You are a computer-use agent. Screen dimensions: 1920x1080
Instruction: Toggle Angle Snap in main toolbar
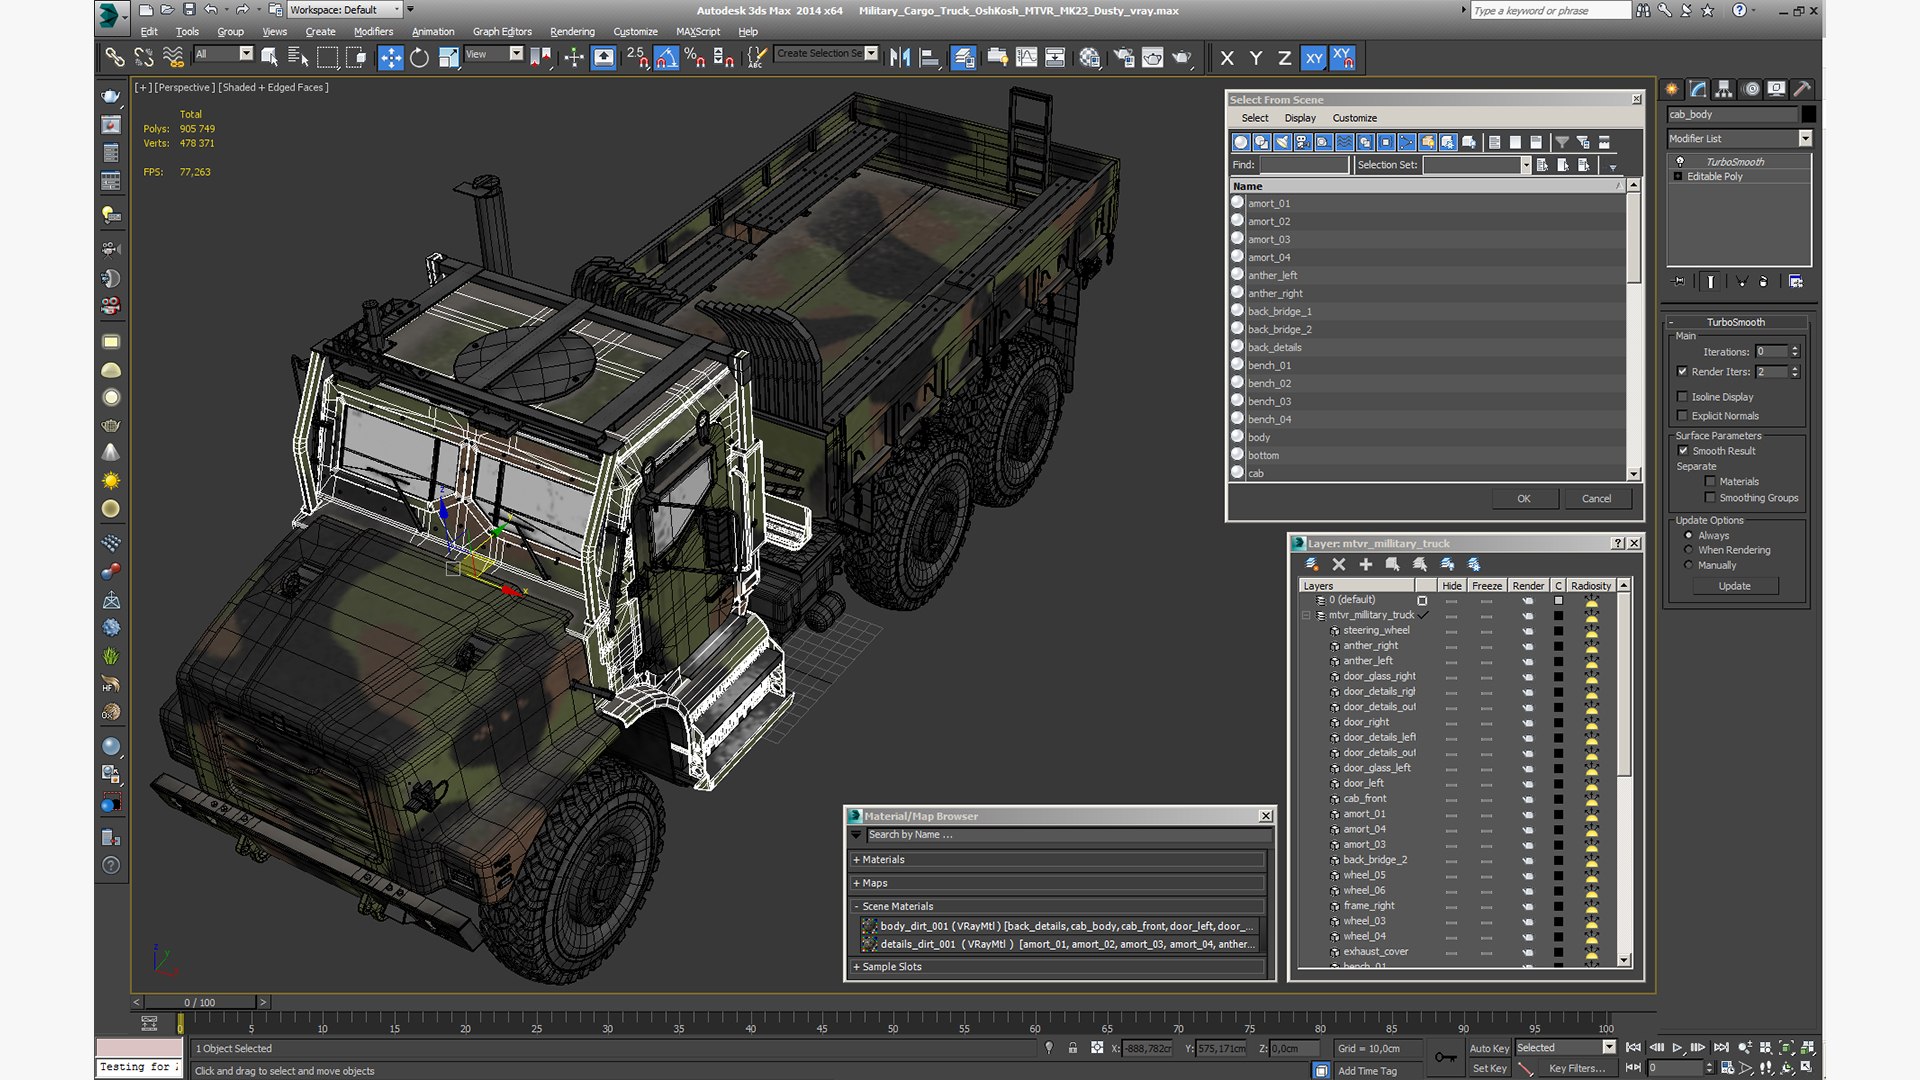pyautogui.click(x=666, y=58)
